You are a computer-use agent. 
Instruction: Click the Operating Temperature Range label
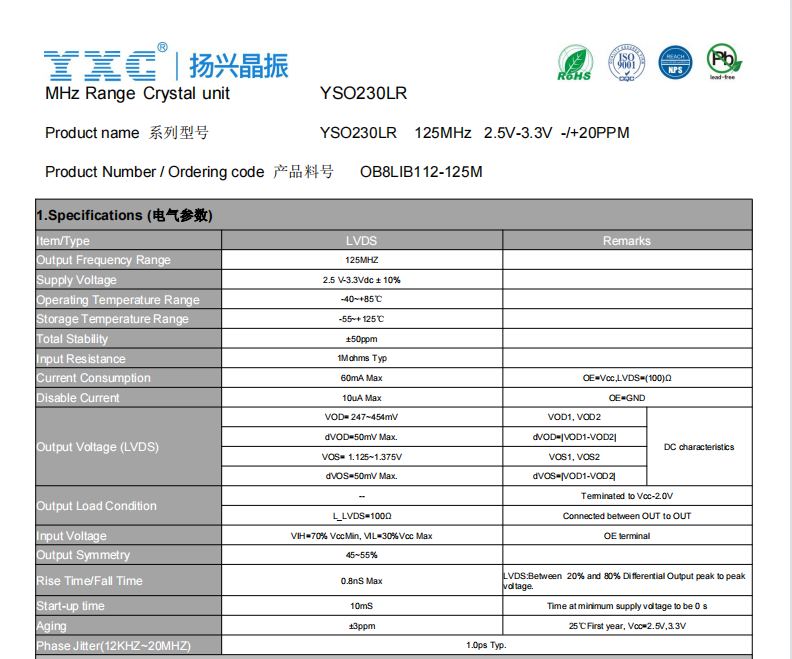[x=117, y=300]
